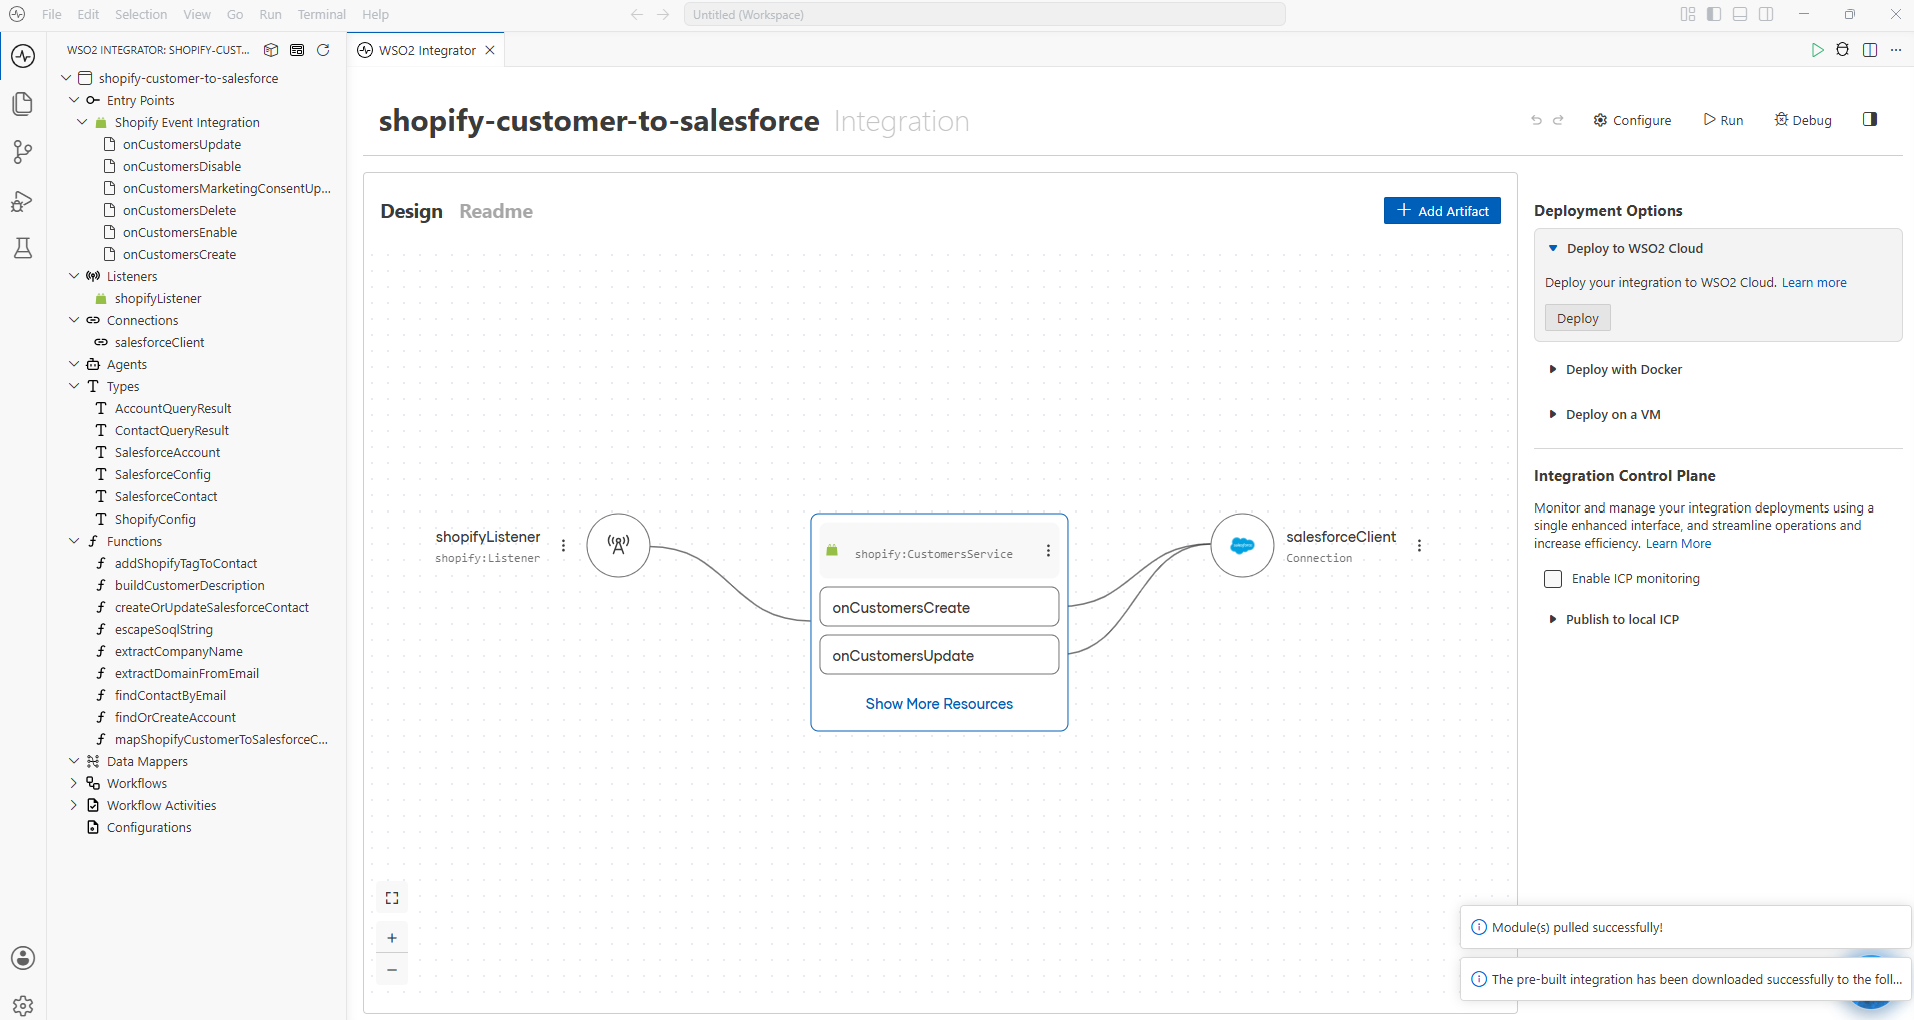Open the Testing flask icon
Image resolution: width=1914 pixels, height=1020 pixels.
point(23,248)
